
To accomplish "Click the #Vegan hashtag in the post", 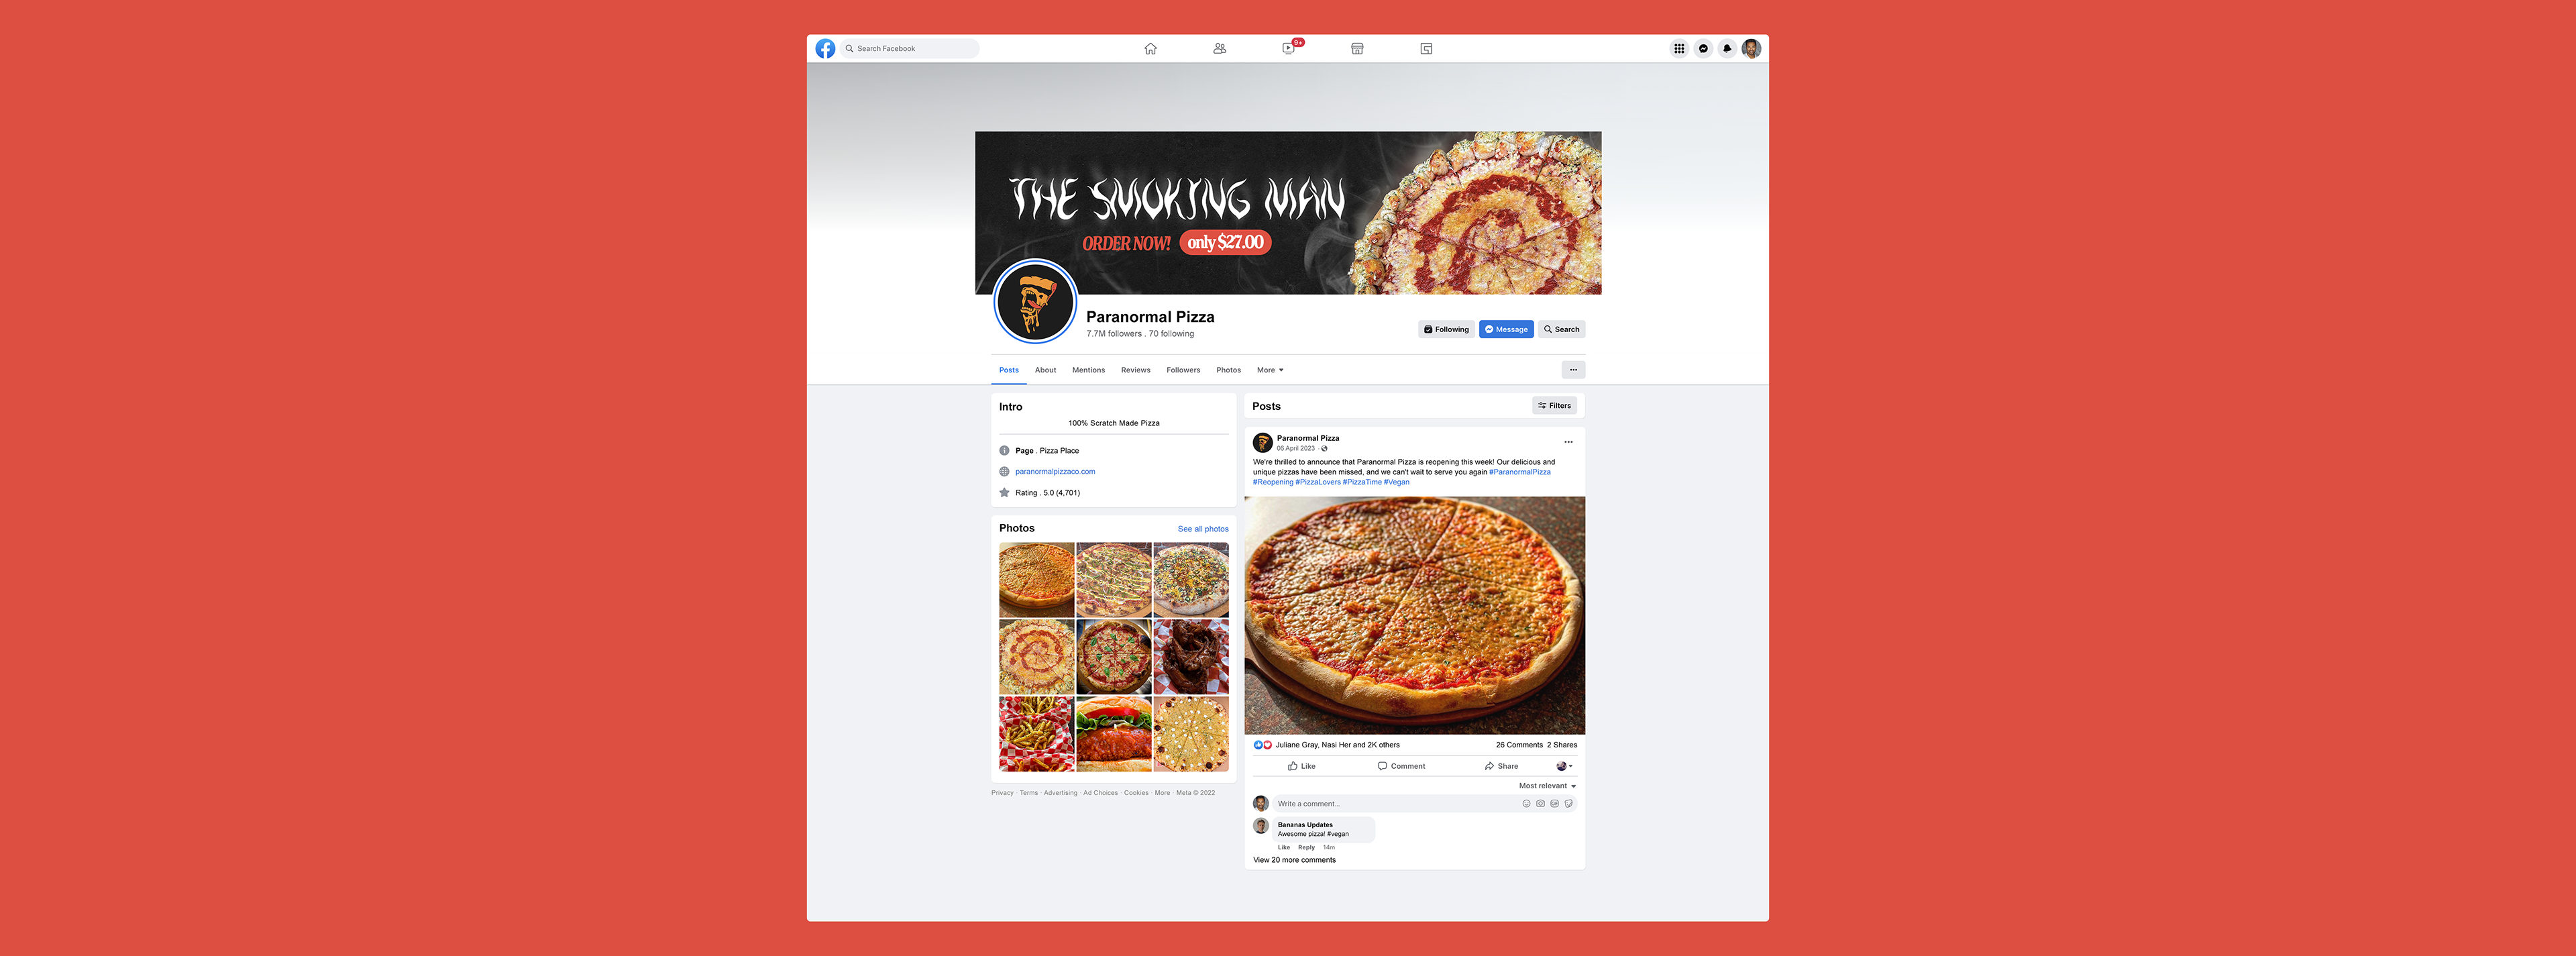I will point(1396,482).
